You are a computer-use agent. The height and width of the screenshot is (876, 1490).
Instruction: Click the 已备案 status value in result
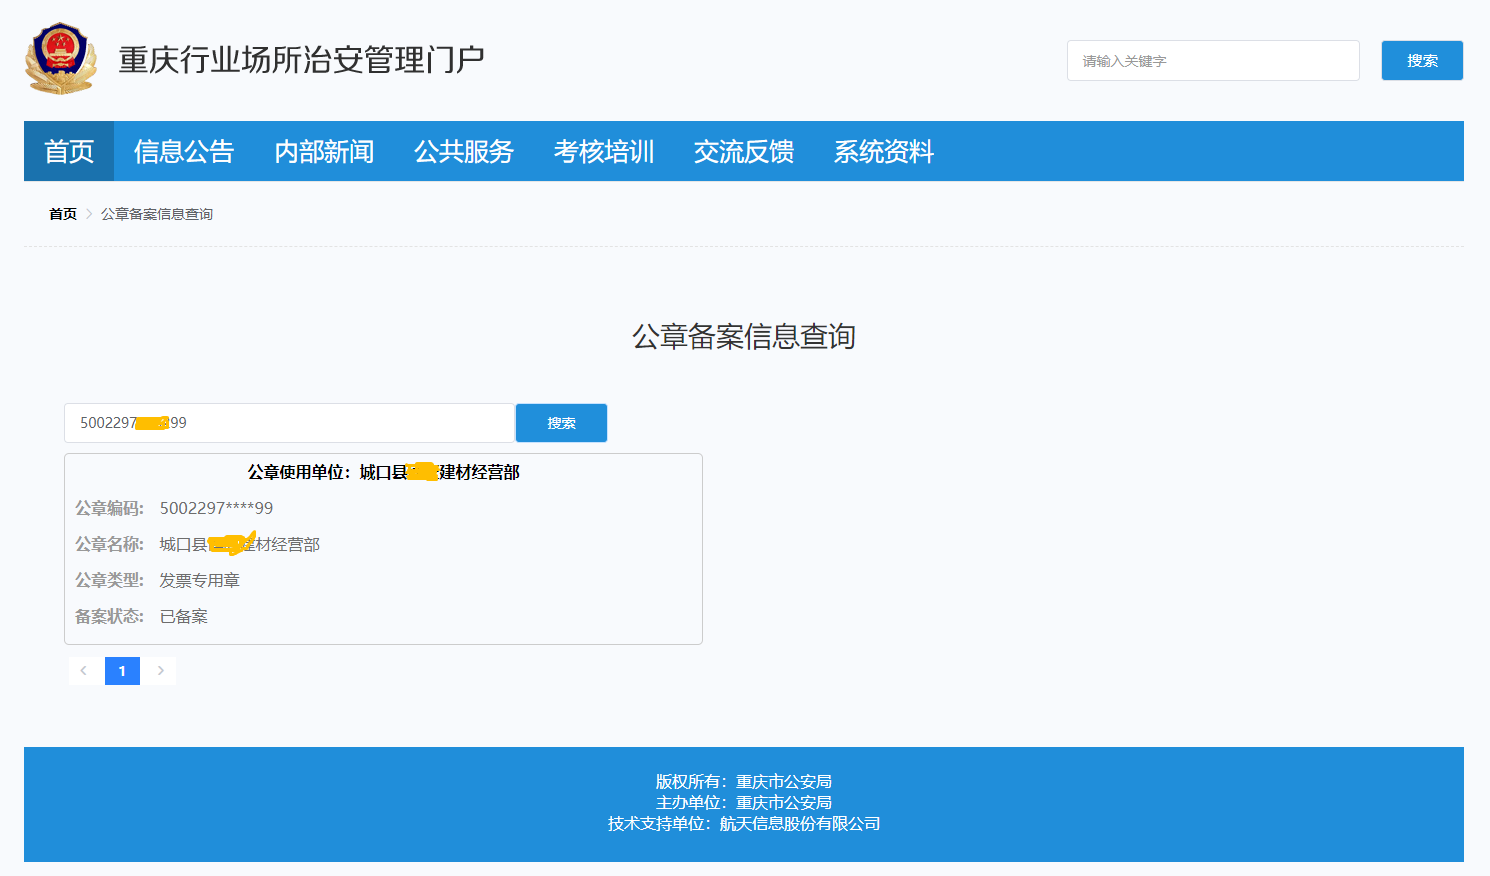184,616
